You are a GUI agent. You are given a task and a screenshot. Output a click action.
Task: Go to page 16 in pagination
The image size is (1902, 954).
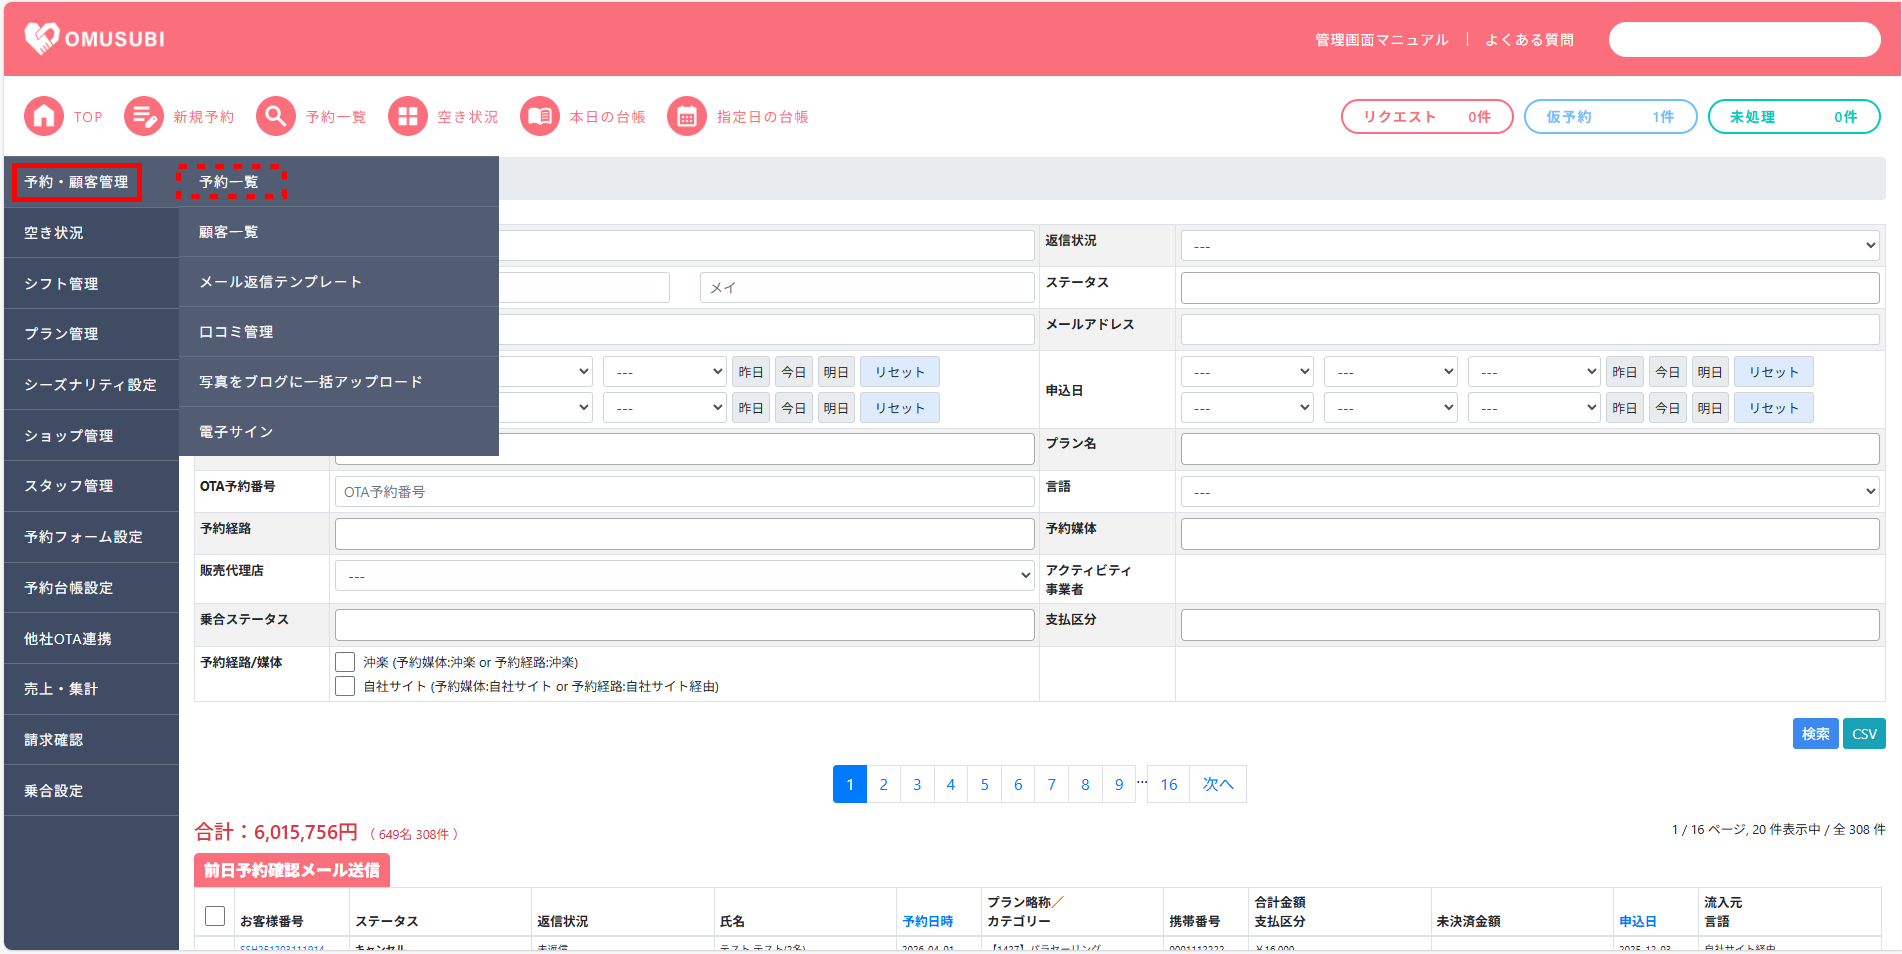tap(1168, 785)
